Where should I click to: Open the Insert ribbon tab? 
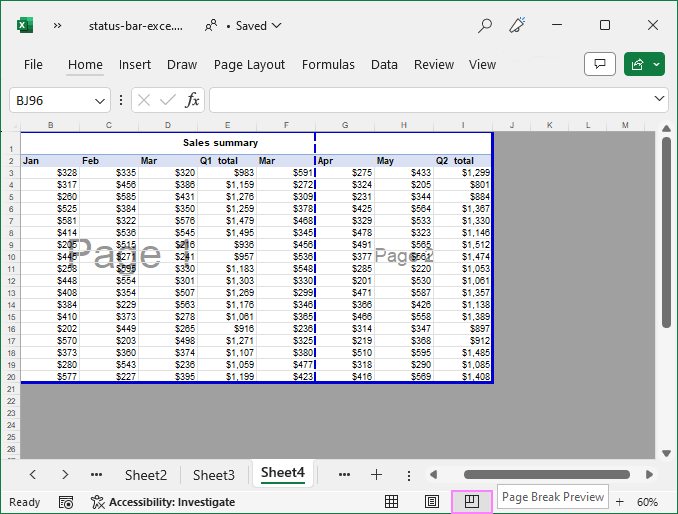[135, 64]
